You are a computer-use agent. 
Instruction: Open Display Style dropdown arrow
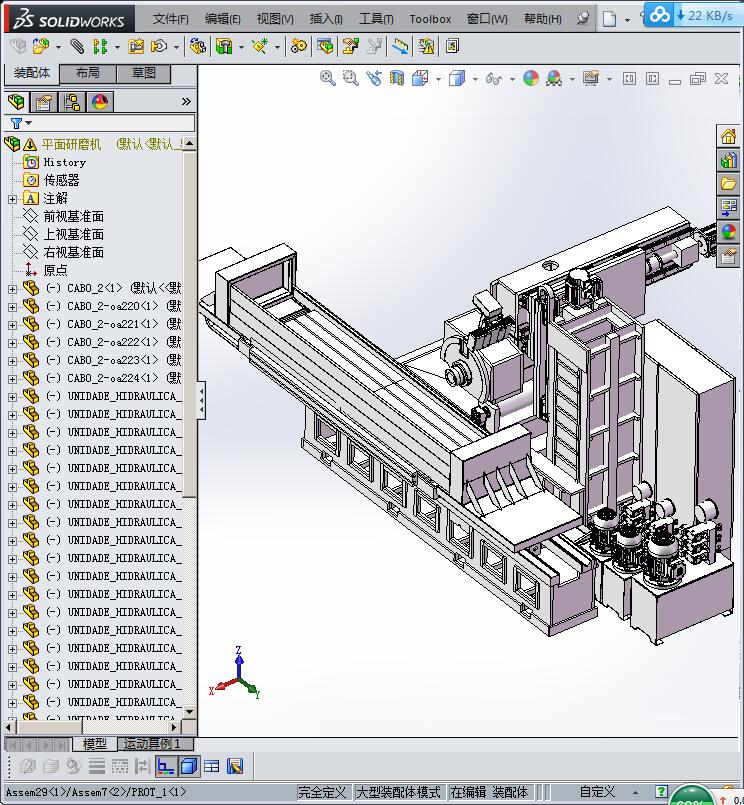click(475, 79)
